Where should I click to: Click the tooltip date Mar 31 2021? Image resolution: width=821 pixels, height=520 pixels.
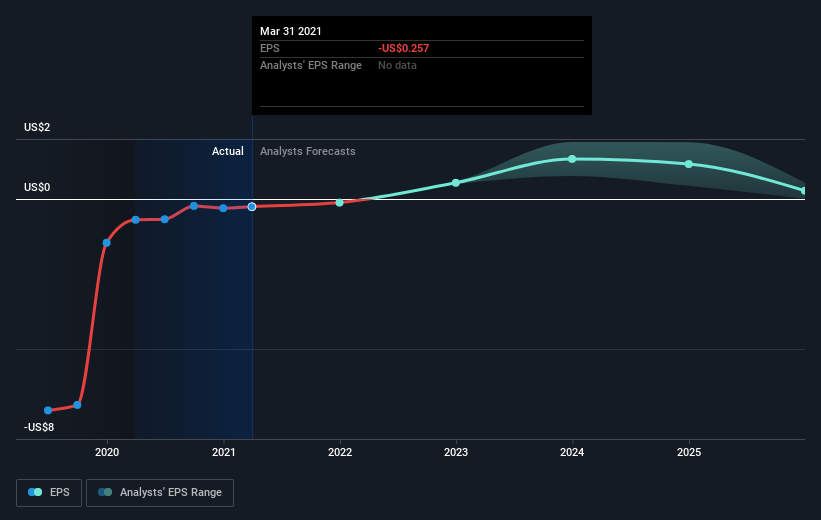point(291,31)
